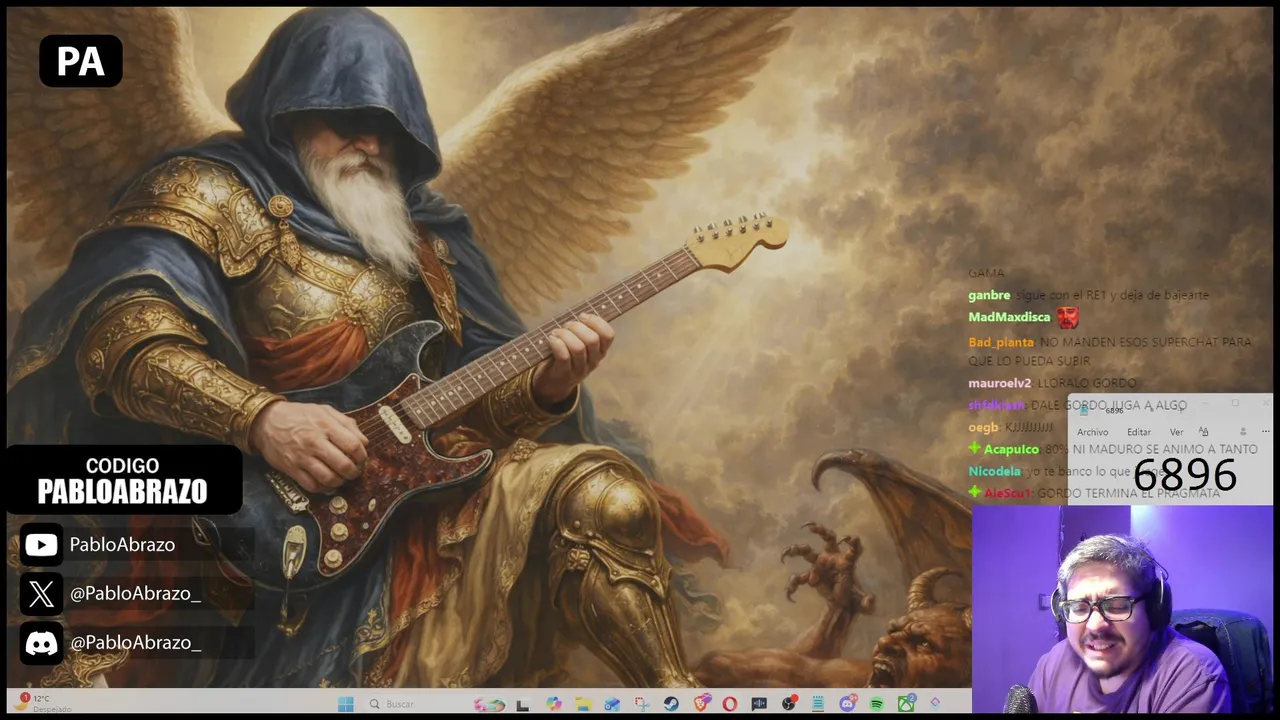Screen dimensions: 1280x720
Task: Open the black L-shaped app in taskbar
Action: click(x=522, y=705)
